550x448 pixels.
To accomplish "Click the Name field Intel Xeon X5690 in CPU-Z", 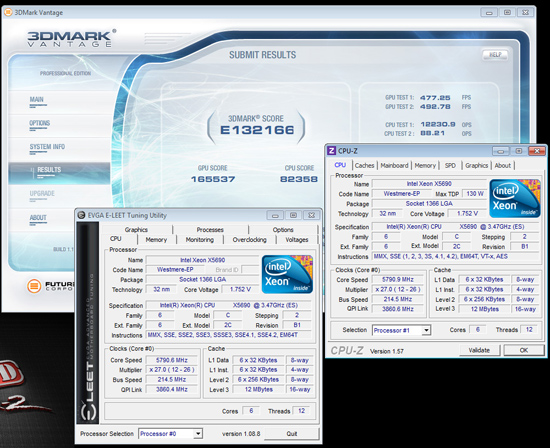I will point(429,183).
